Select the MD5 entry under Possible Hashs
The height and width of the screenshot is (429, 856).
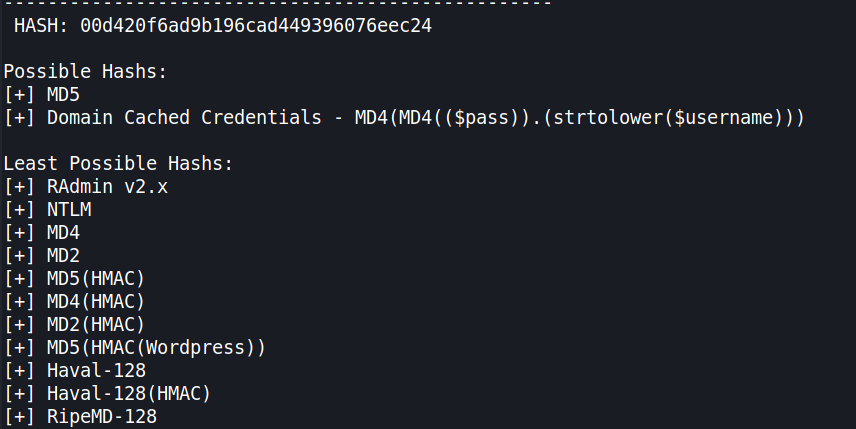pyautogui.click(x=66, y=94)
